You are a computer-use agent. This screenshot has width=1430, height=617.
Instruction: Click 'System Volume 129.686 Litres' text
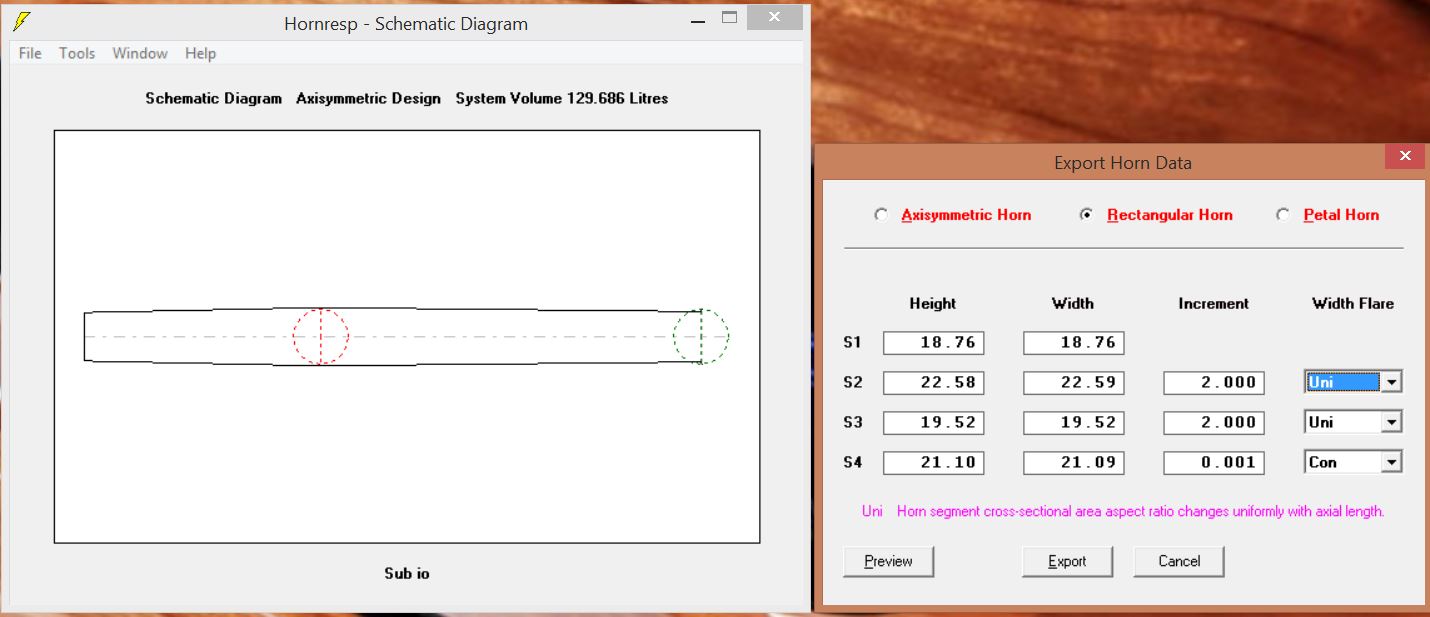pyautogui.click(x=562, y=98)
